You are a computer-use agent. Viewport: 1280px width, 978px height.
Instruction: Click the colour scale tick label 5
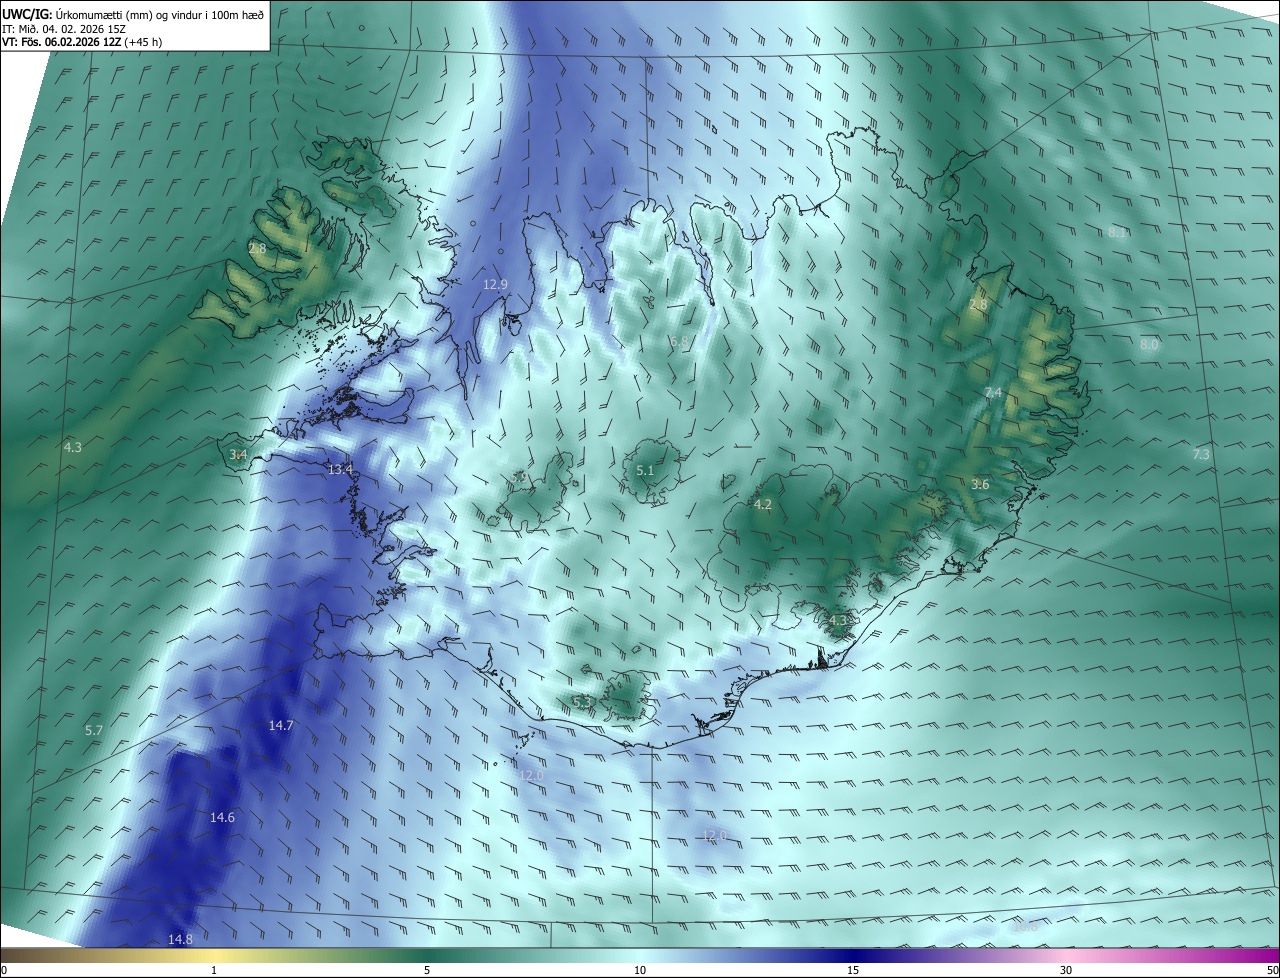pos(427,971)
